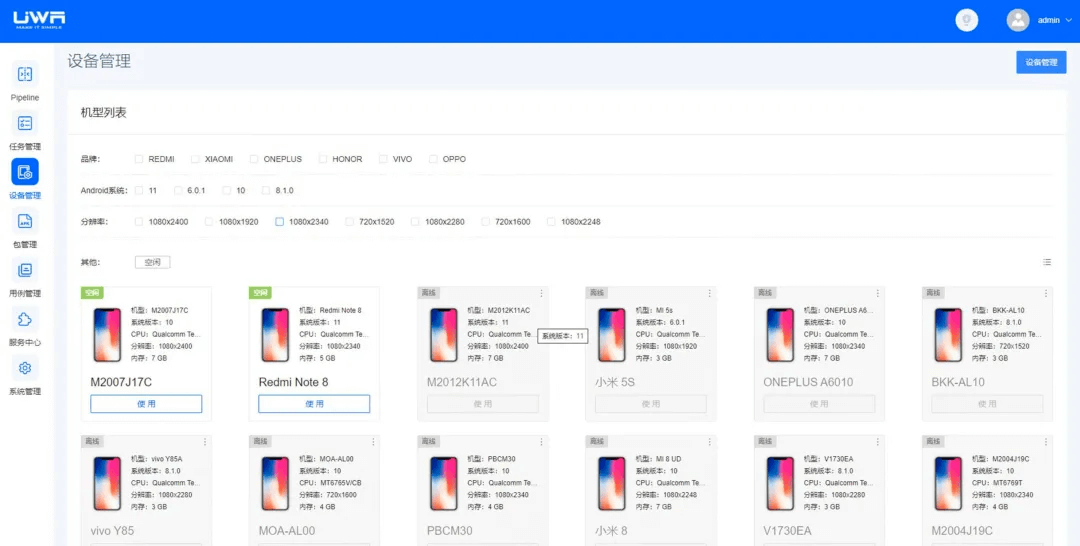Click the lightbulb icon in header
Viewport: 1080px width, 546px height.
tap(966, 20)
